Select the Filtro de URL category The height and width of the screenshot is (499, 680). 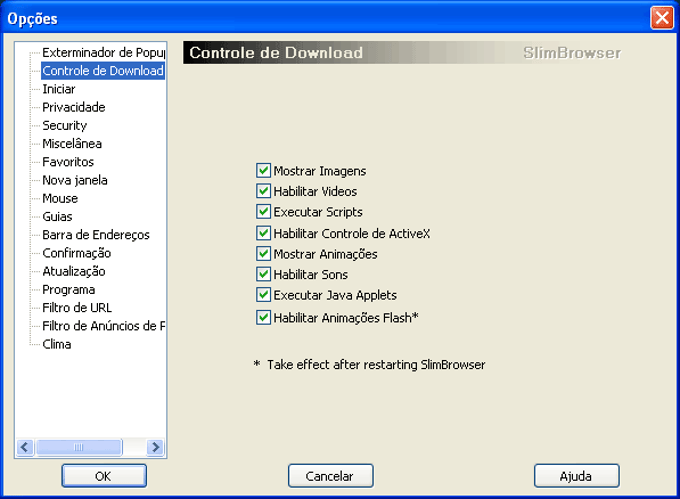point(77,308)
